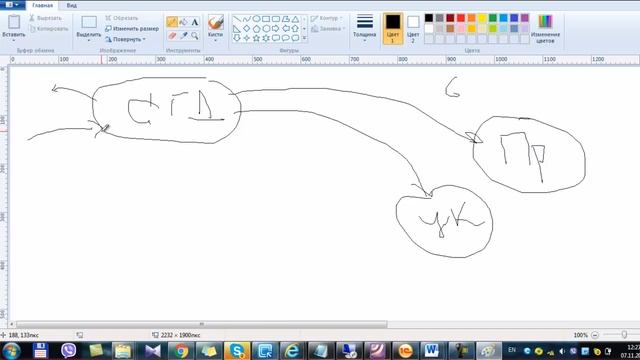
Task: Pick the orange palette color
Action: (x=471, y=18)
